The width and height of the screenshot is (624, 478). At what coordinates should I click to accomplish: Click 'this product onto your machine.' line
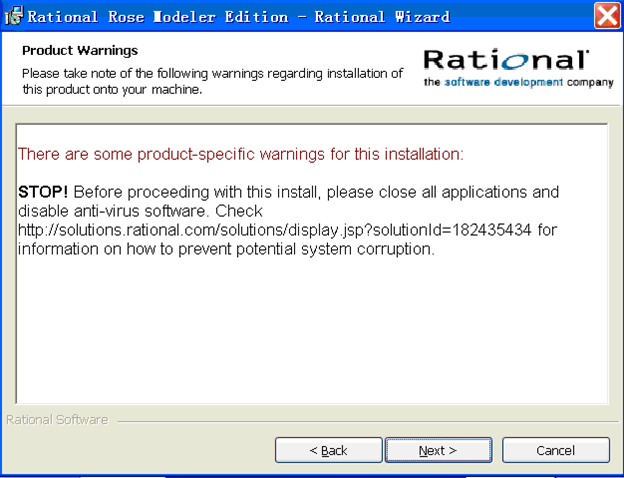click(112, 90)
